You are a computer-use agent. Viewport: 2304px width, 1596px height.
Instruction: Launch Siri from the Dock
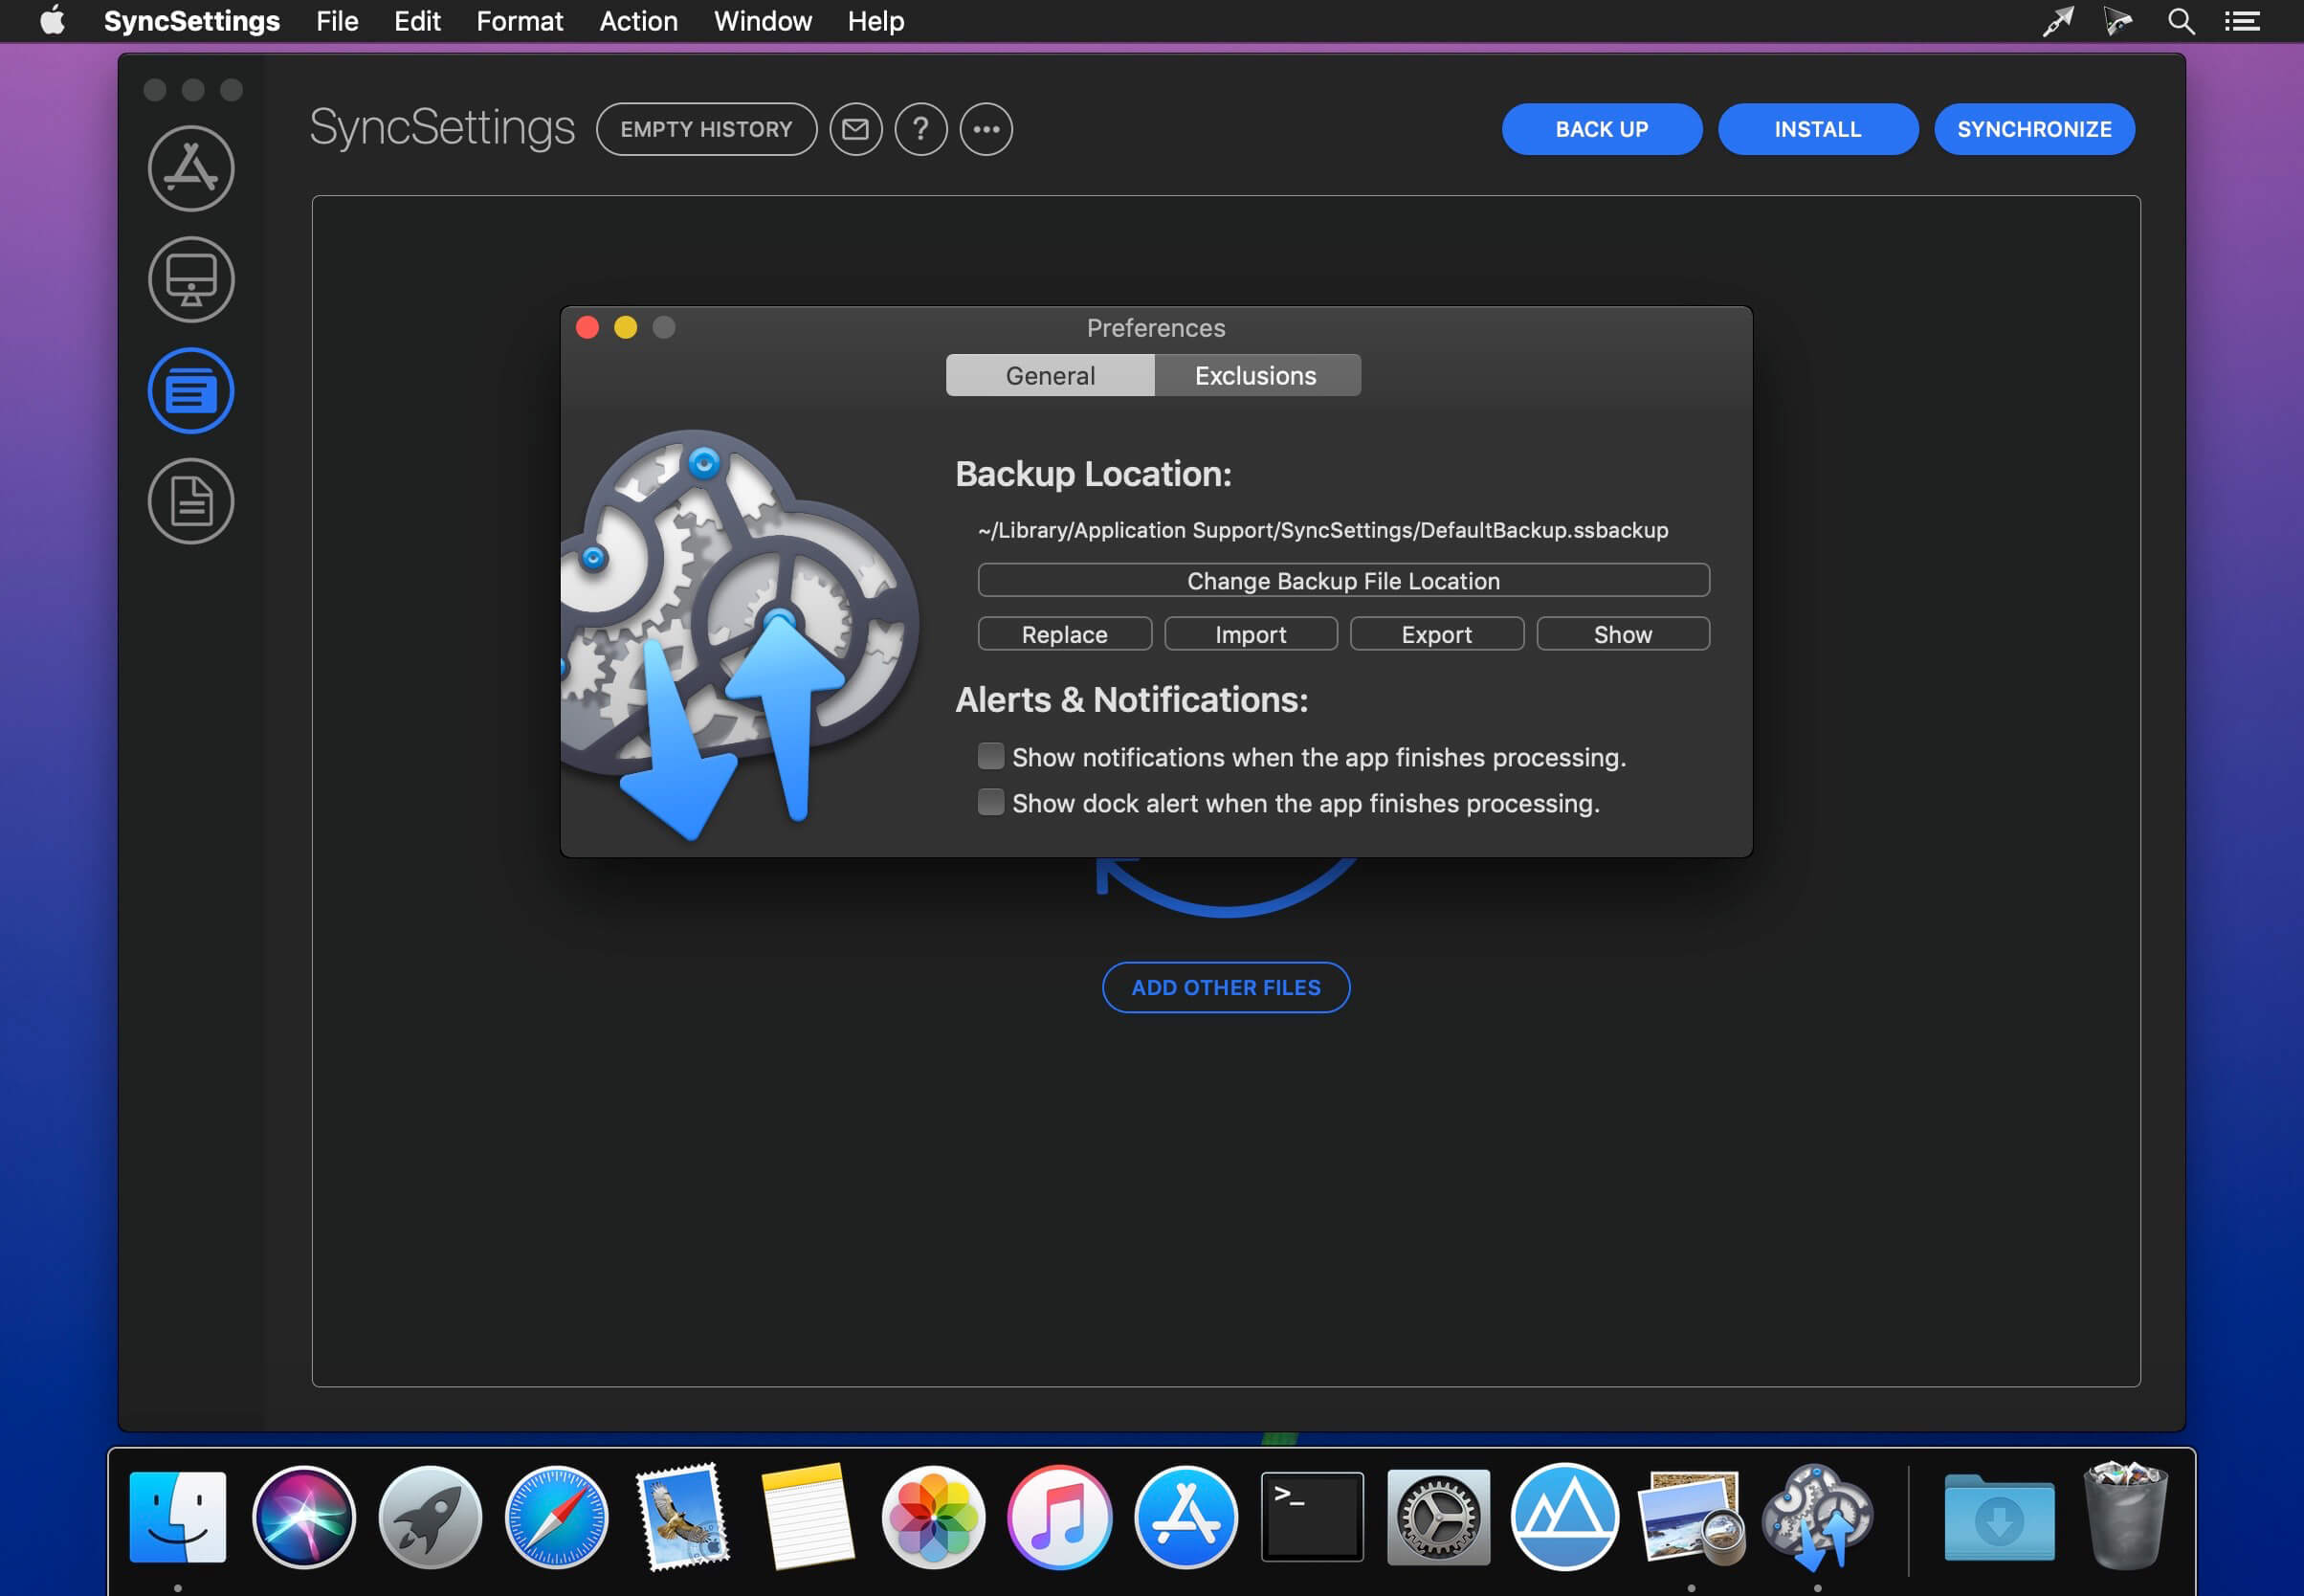[x=303, y=1517]
